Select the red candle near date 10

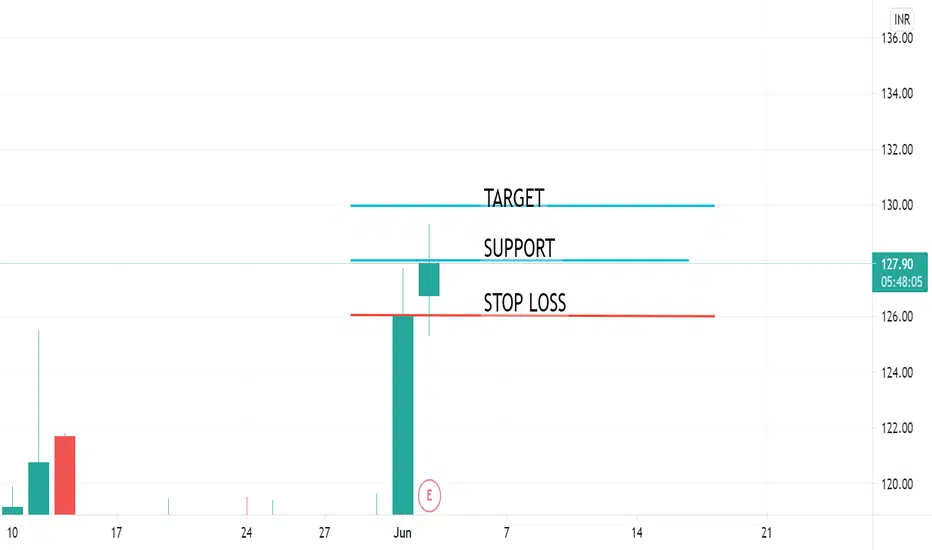tap(65, 474)
